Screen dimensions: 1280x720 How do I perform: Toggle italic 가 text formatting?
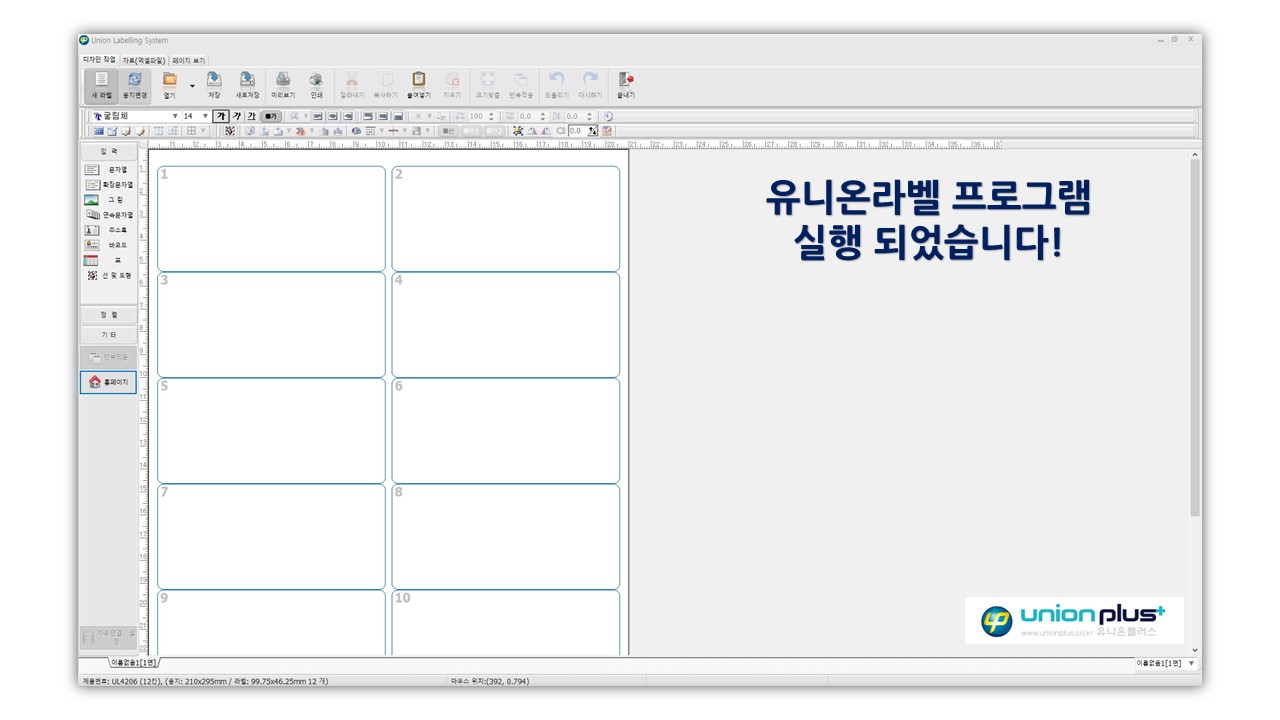[x=237, y=116]
